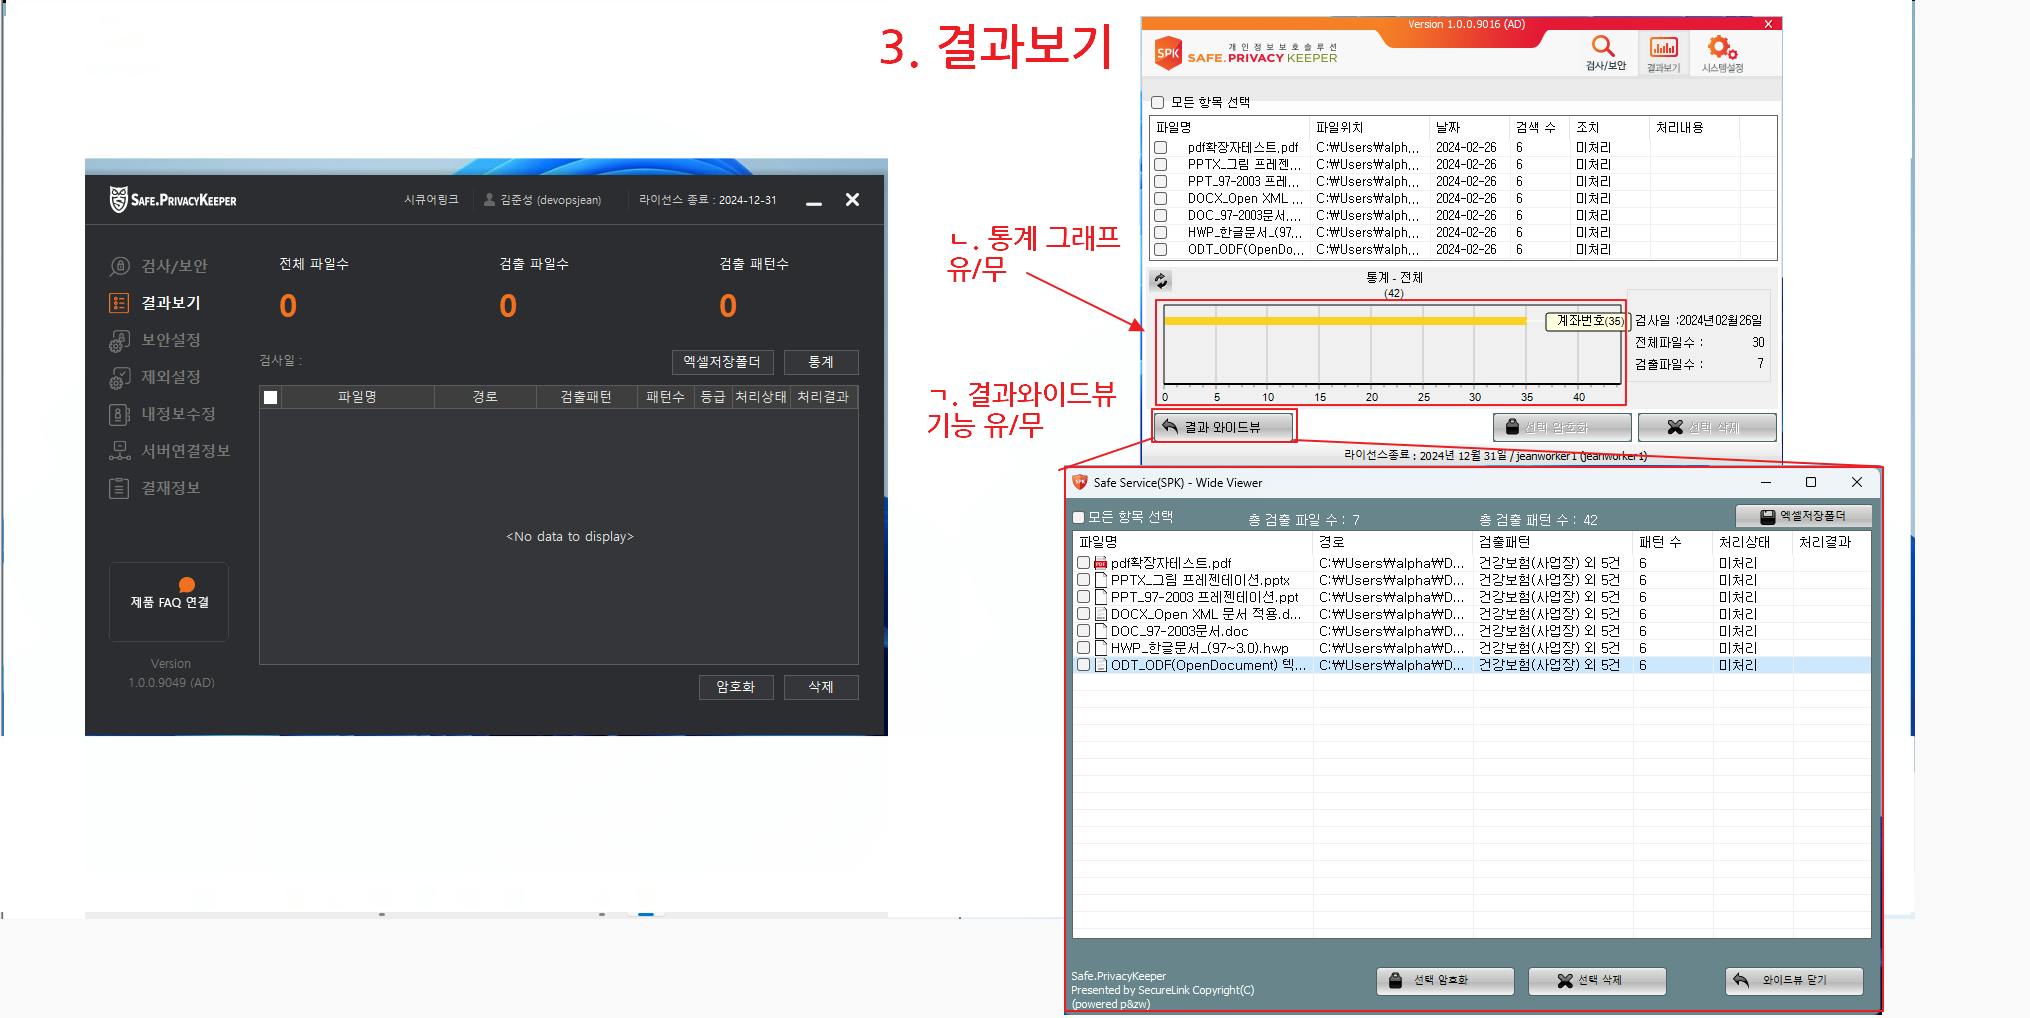Click the PDF file icon in Wide Viewer
This screenshot has height=1018, width=2030.
pyautogui.click(x=1101, y=564)
